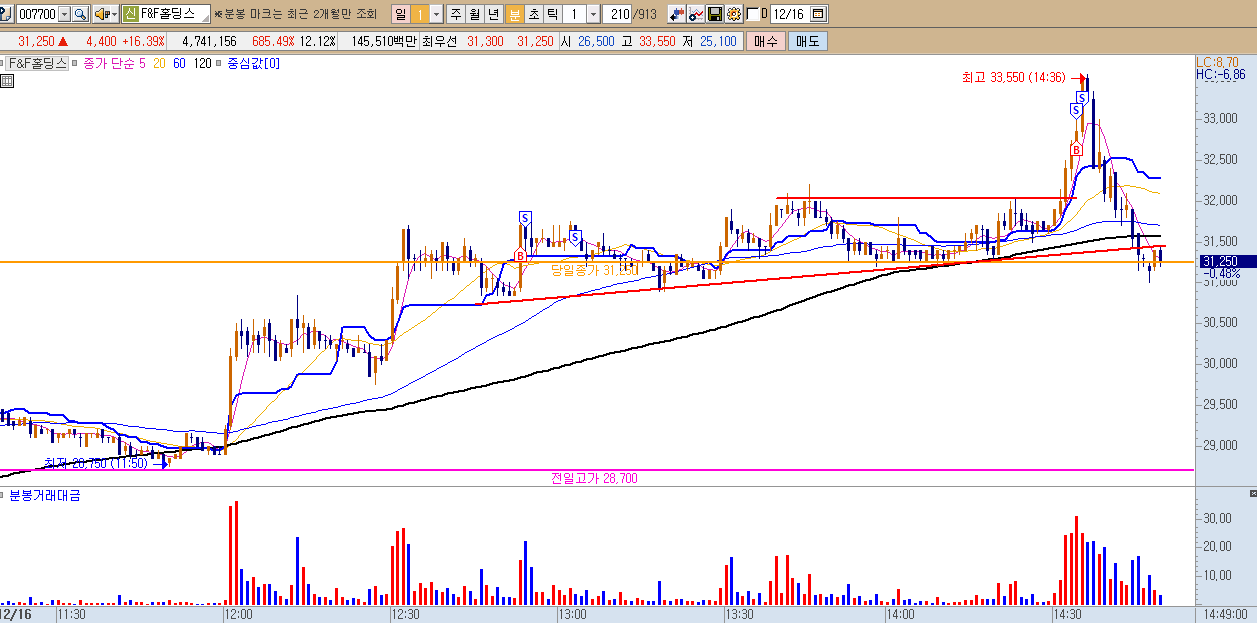This screenshot has height=623, width=1257.
Task: Click the magenta 5 moving average color label
Action: click(x=143, y=63)
